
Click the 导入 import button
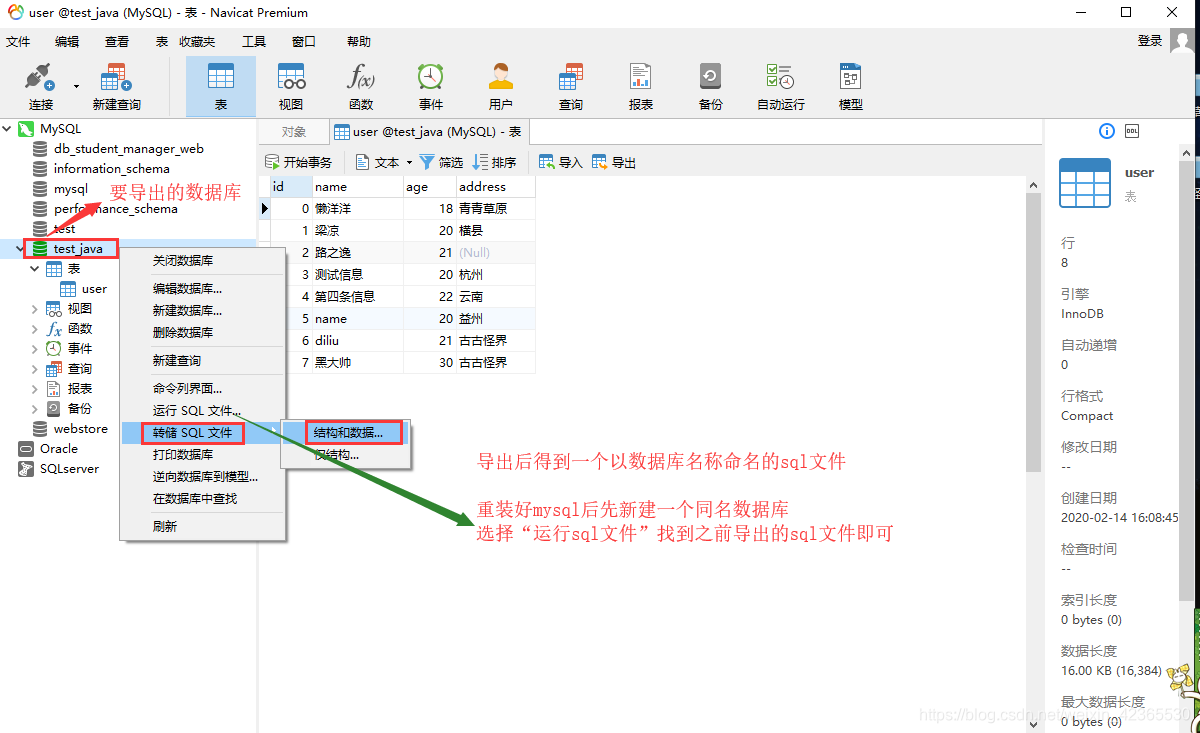560,162
